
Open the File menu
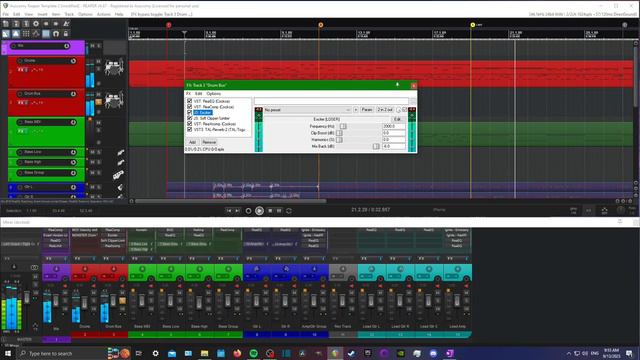[6, 14]
